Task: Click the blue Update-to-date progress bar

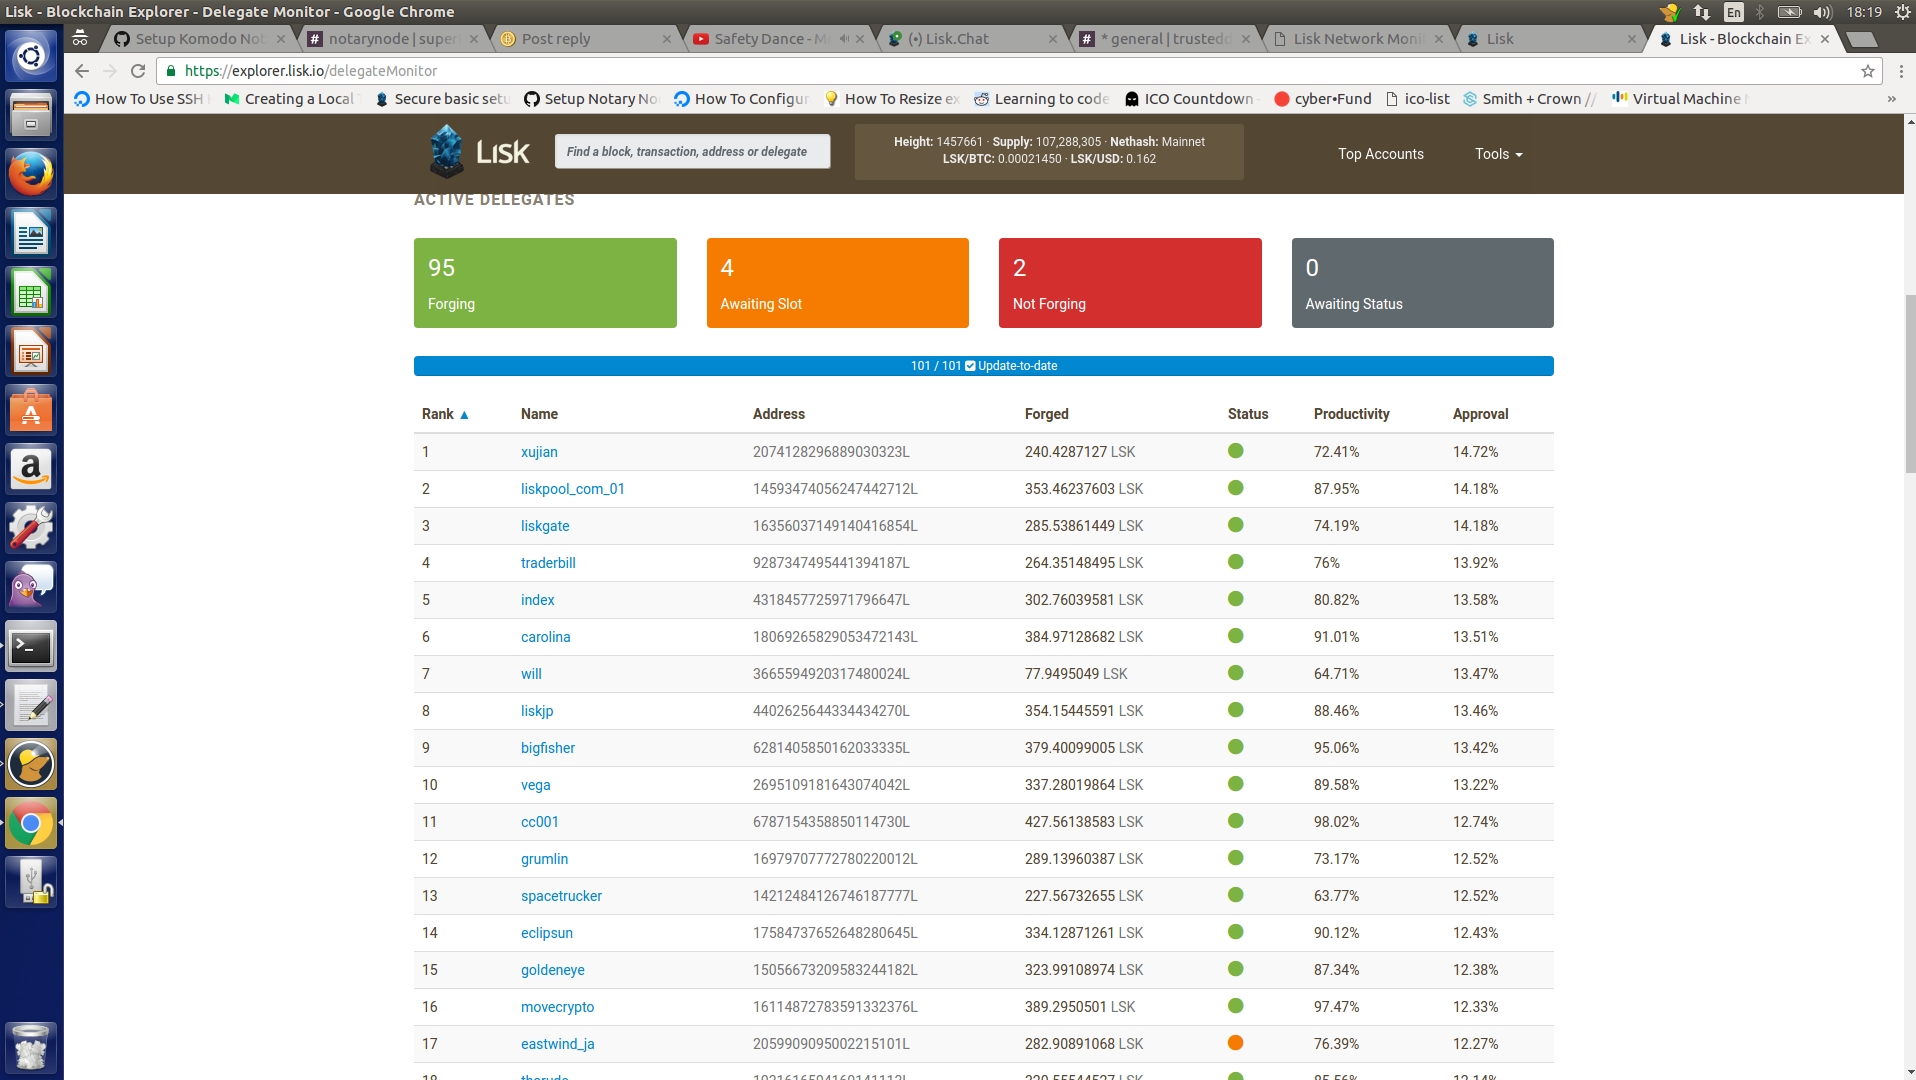Action: tap(983, 366)
